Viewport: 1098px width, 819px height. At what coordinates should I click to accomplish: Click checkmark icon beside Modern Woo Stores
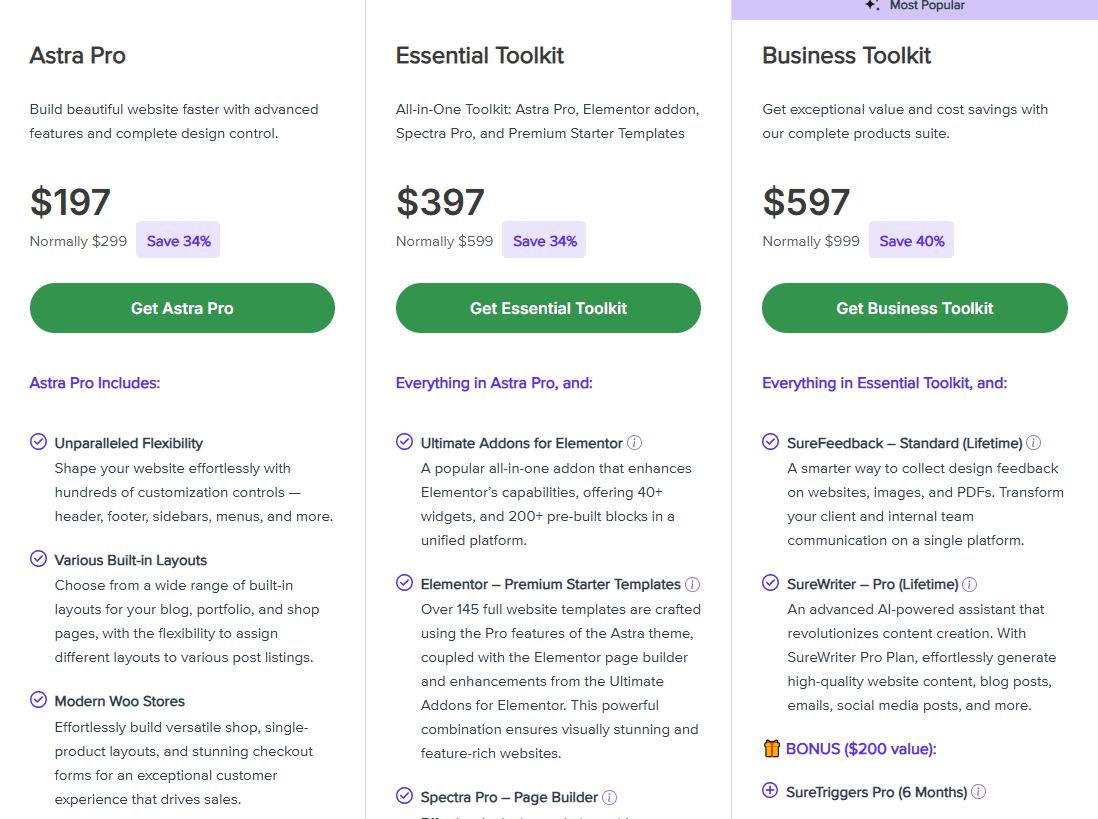38,700
